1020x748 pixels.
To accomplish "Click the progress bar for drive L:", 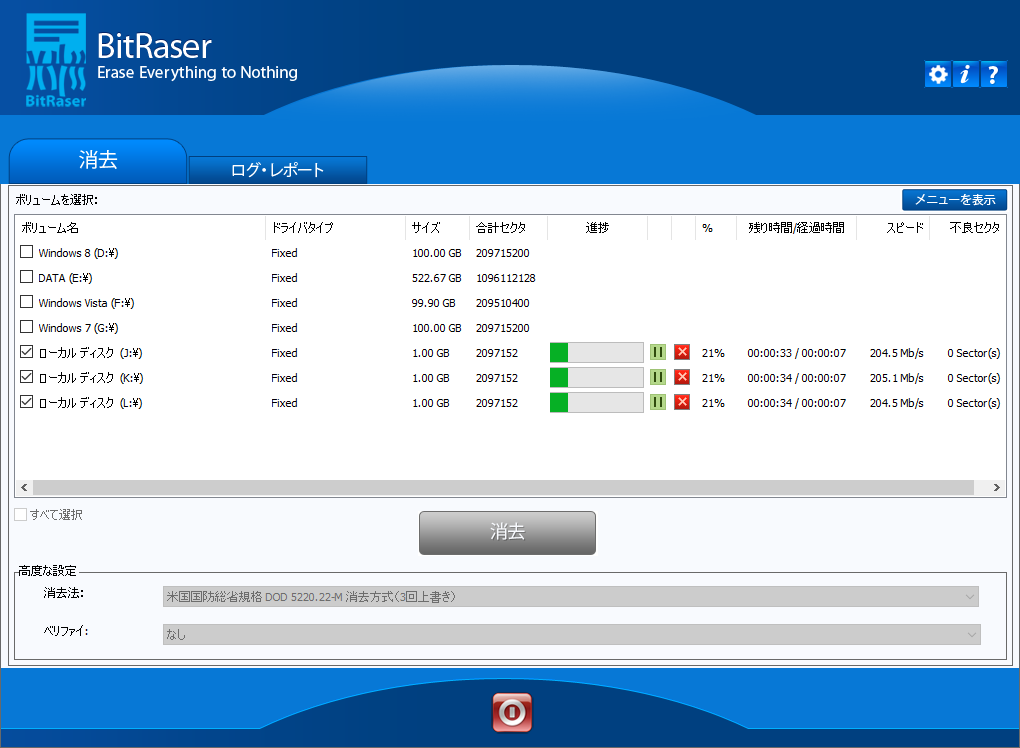I will point(596,402).
